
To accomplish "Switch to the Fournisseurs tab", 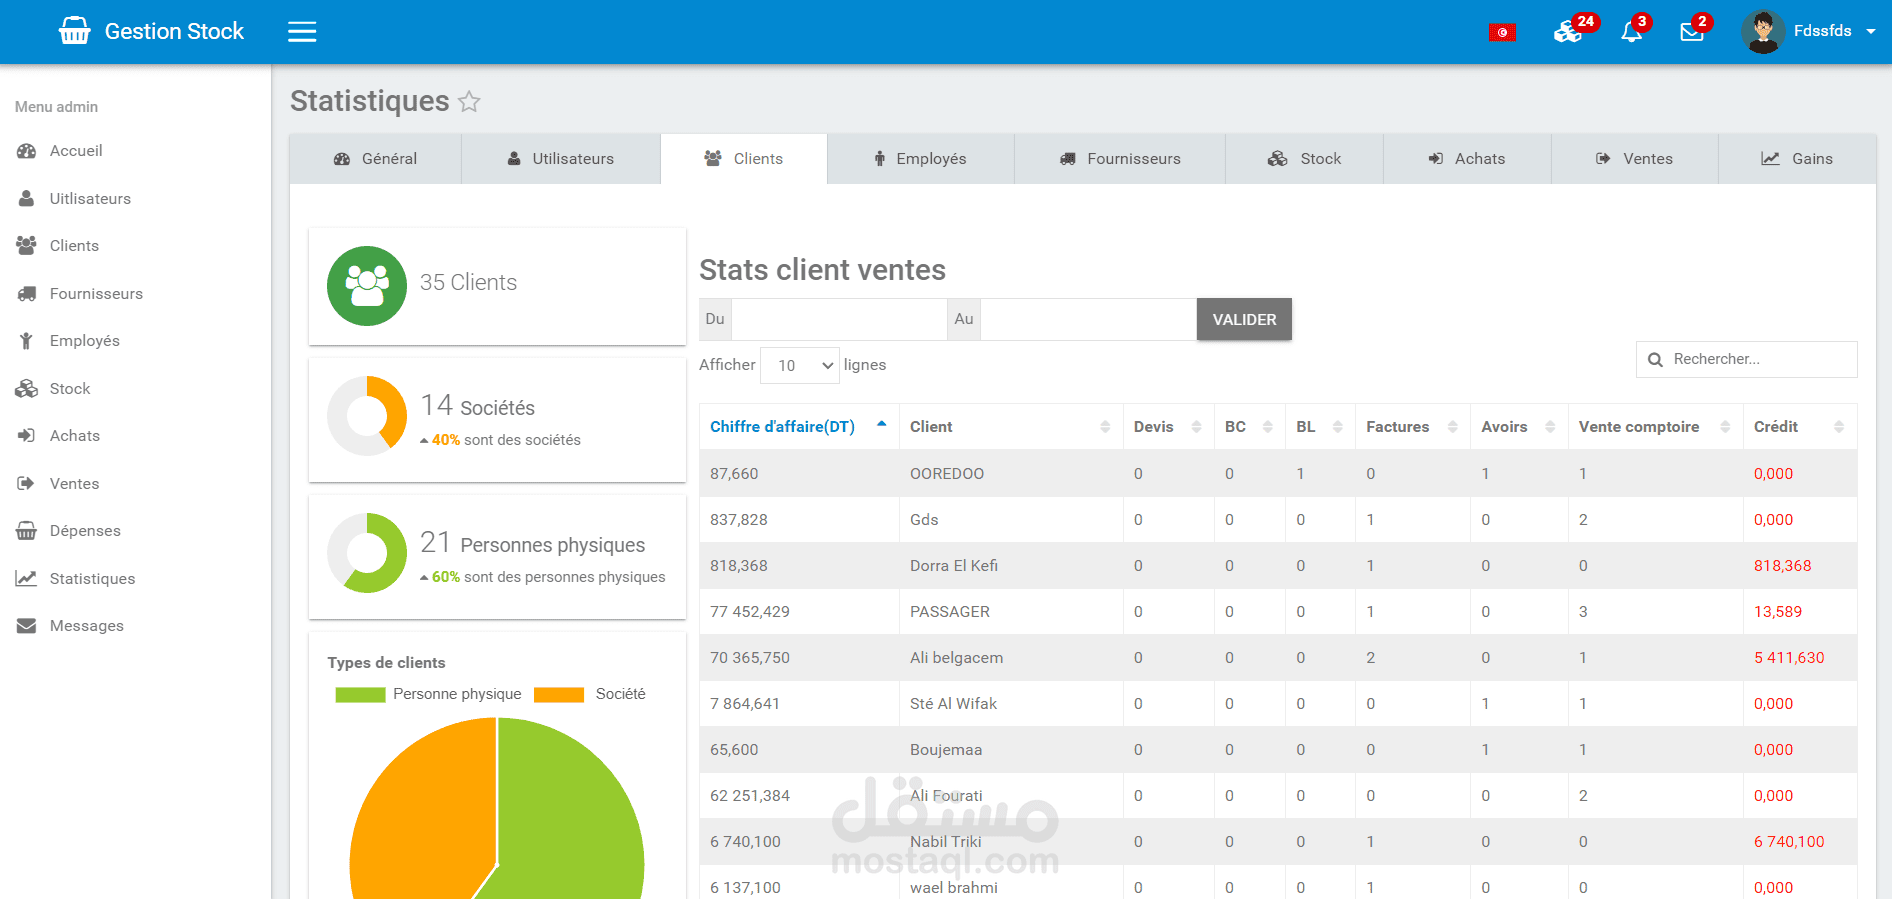I will point(1120,159).
